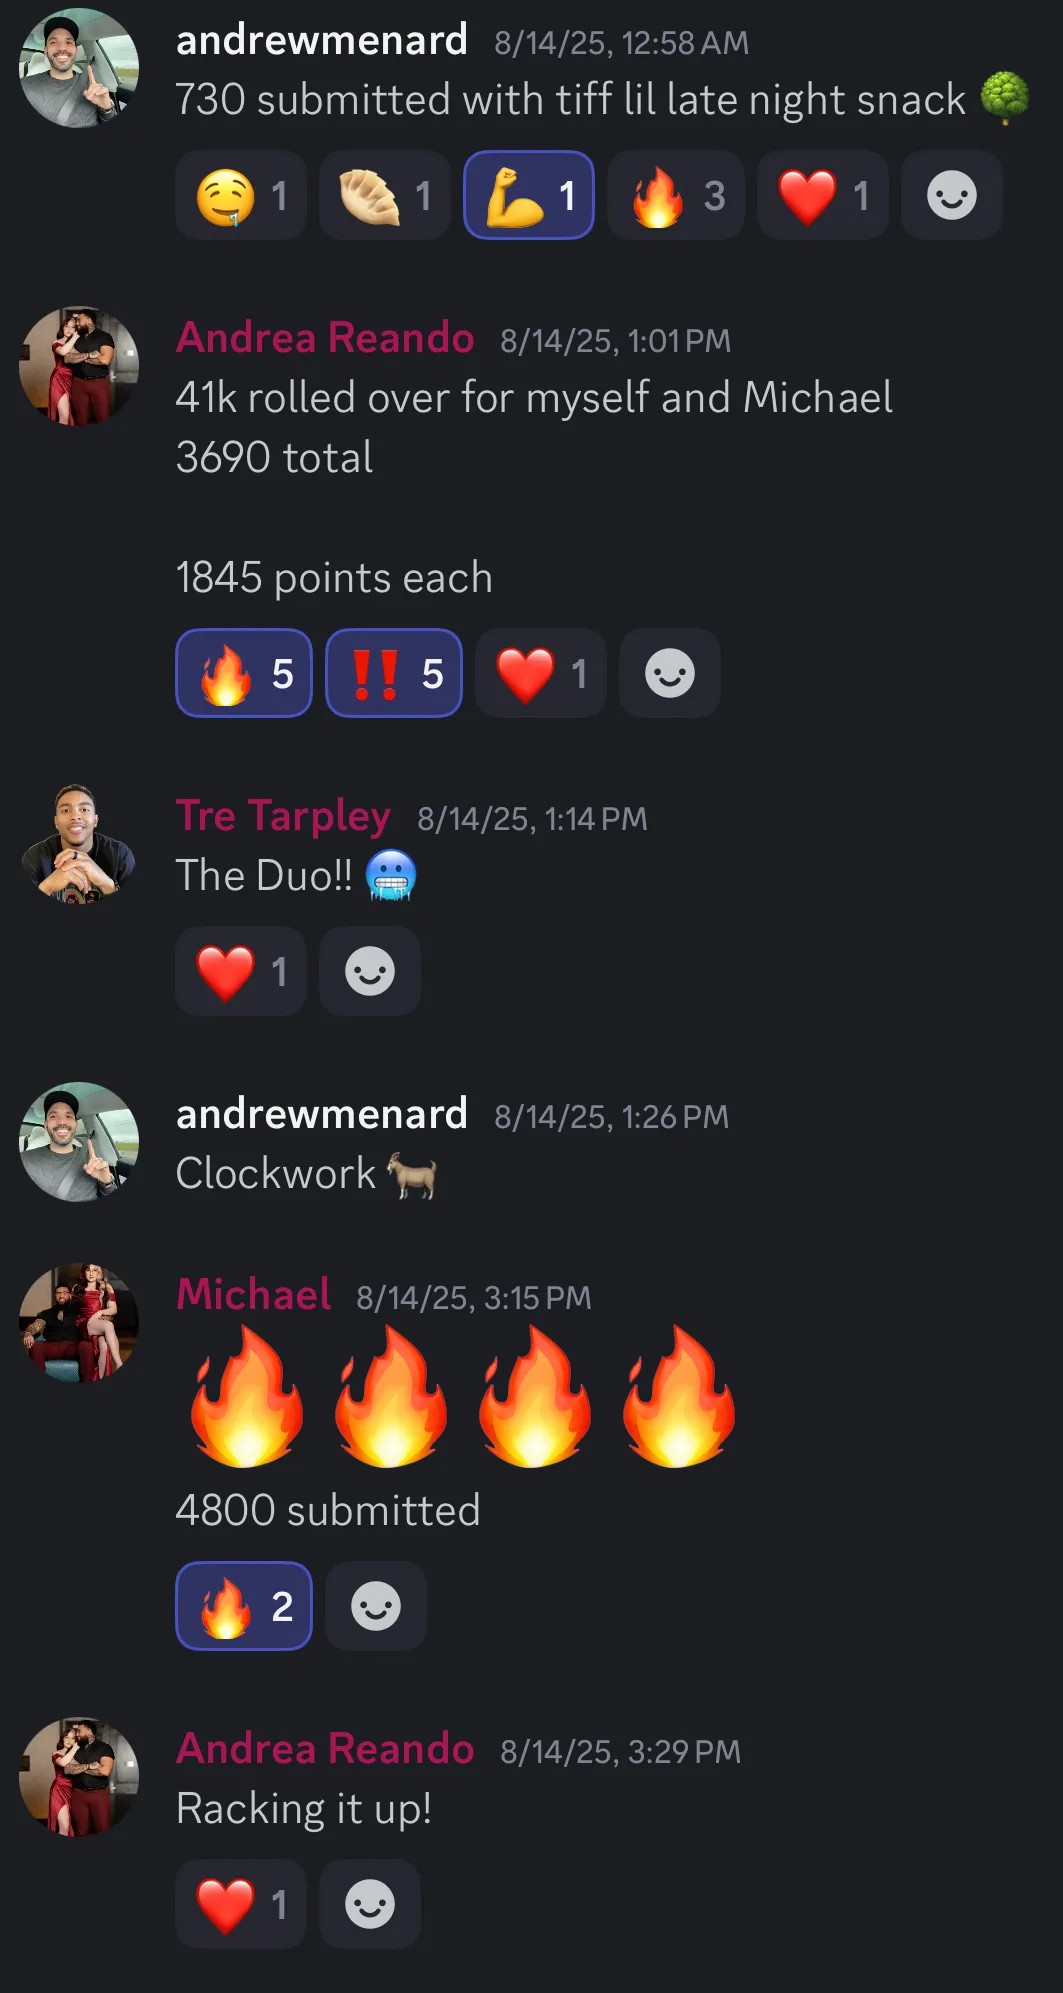Open Tre Tarpley's username profile
This screenshot has height=1993, width=1063.
pos(283,816)
